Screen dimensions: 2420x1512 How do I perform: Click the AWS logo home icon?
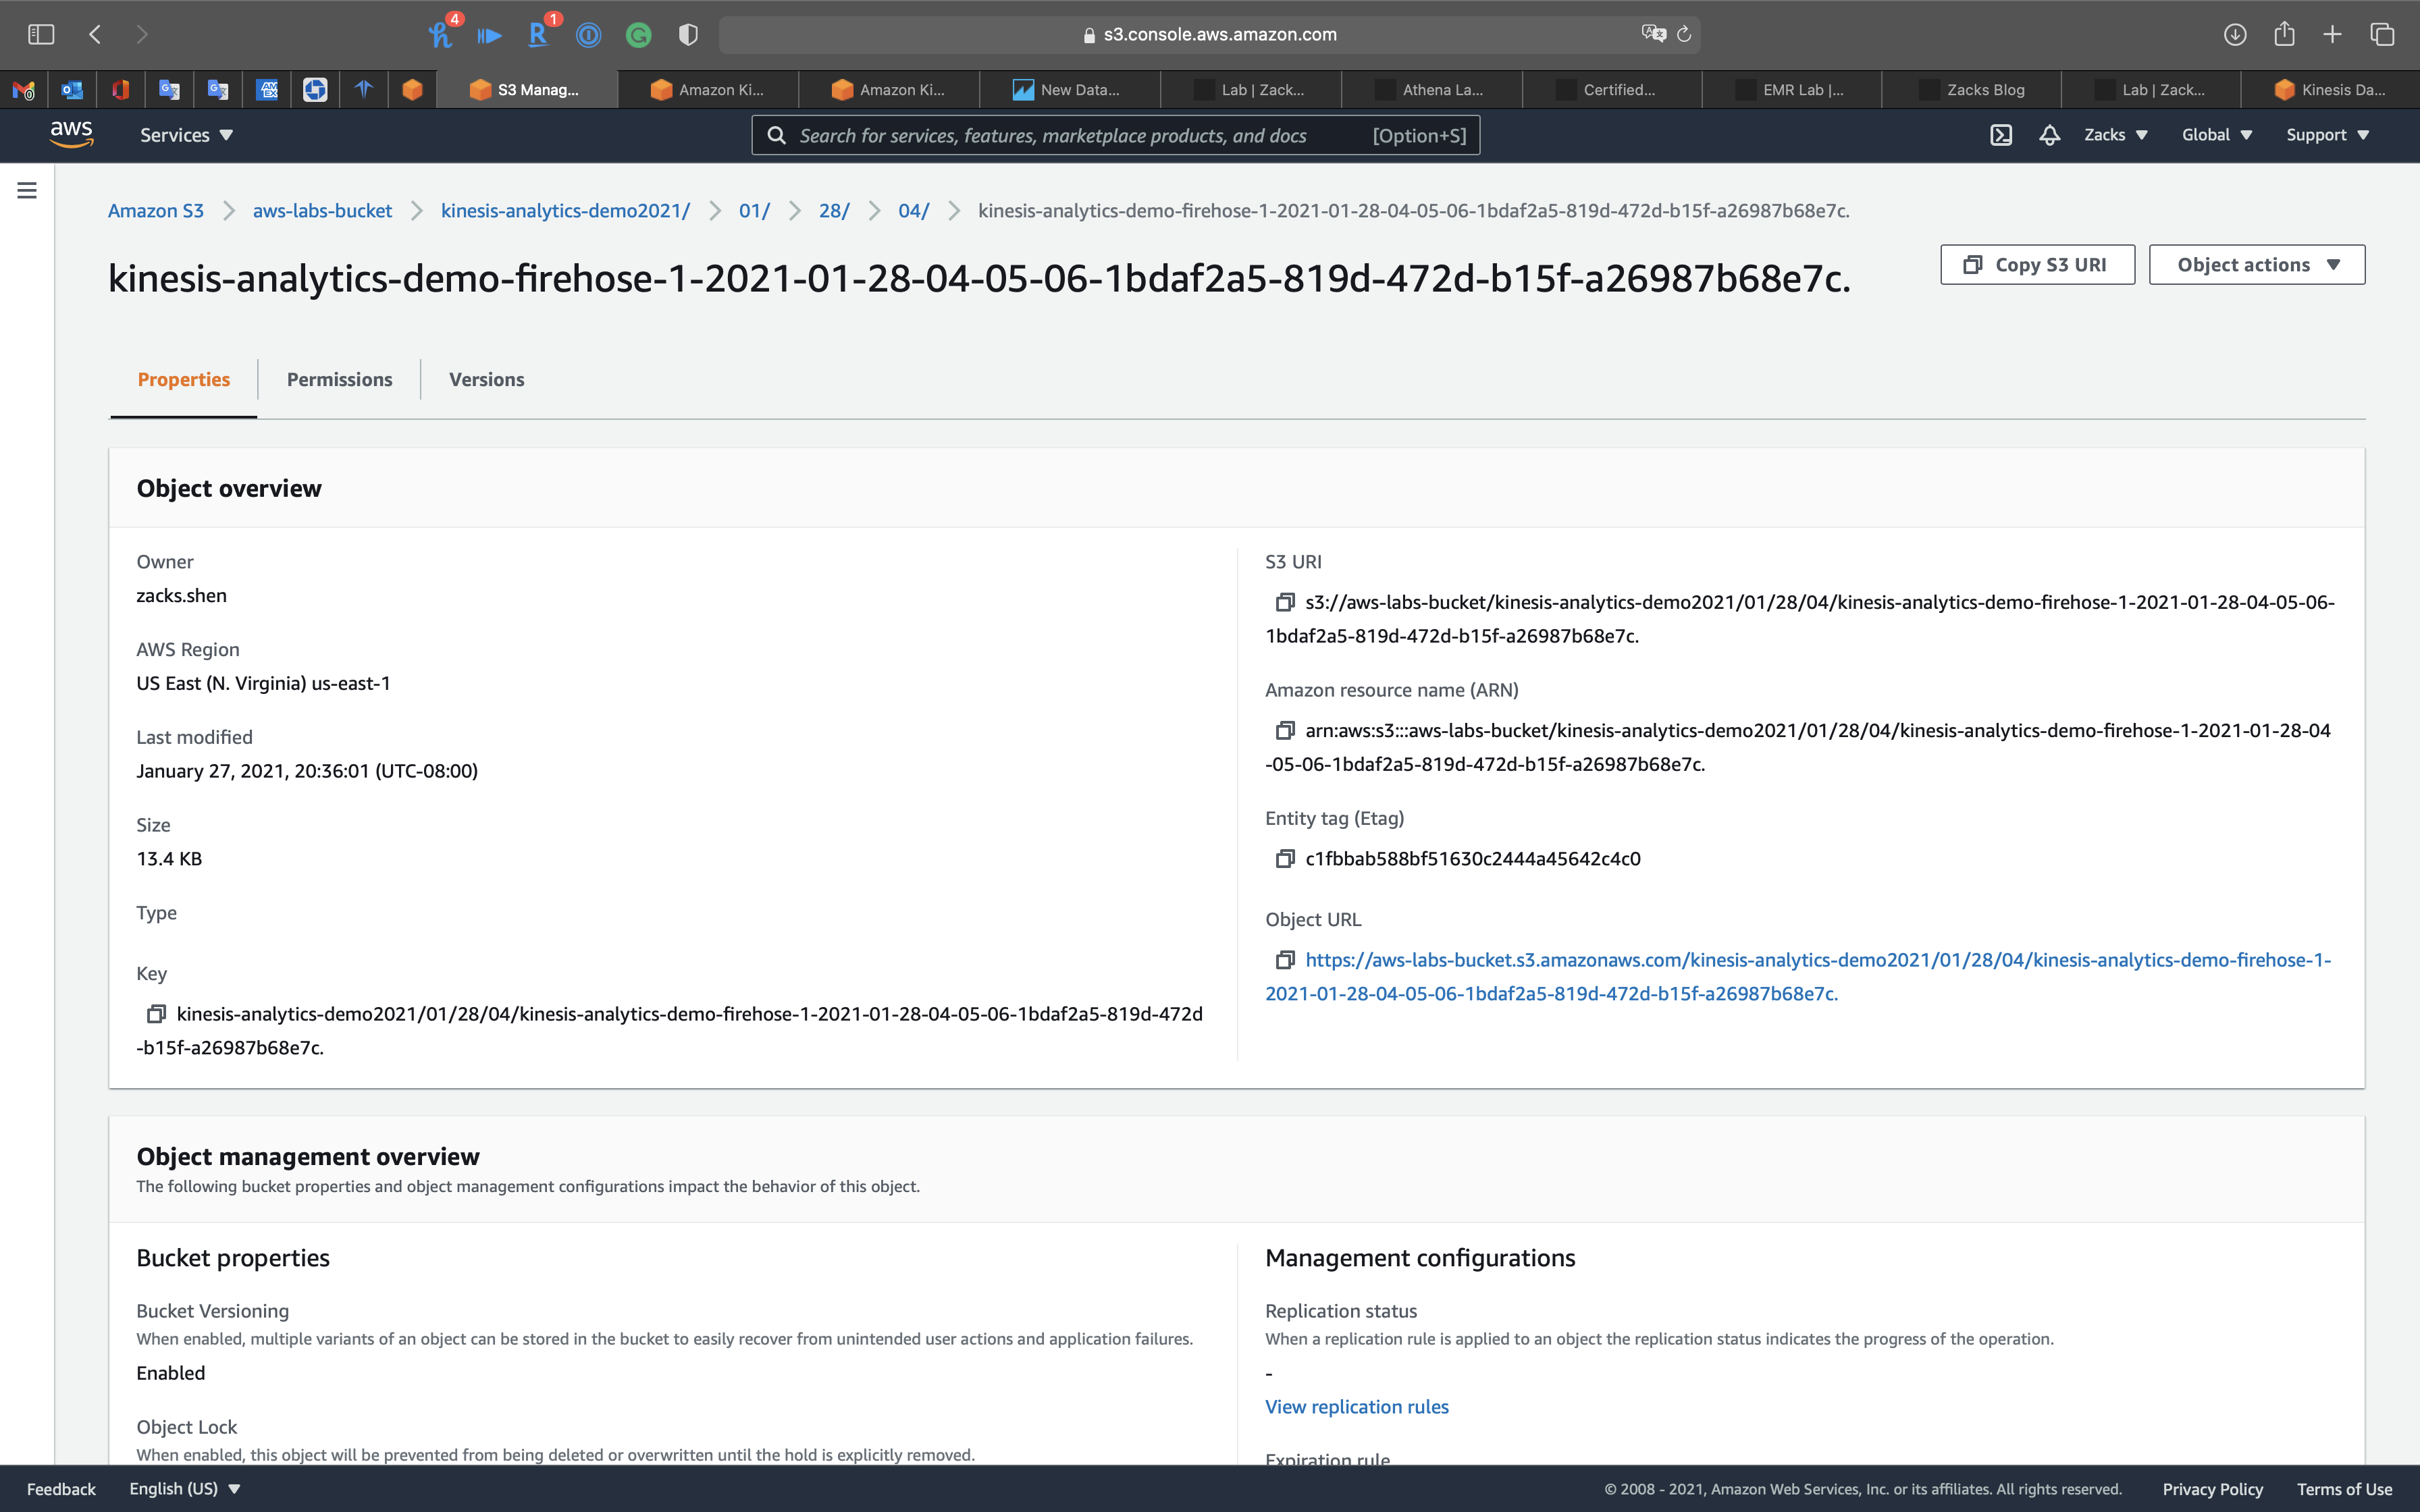(71, 134)
